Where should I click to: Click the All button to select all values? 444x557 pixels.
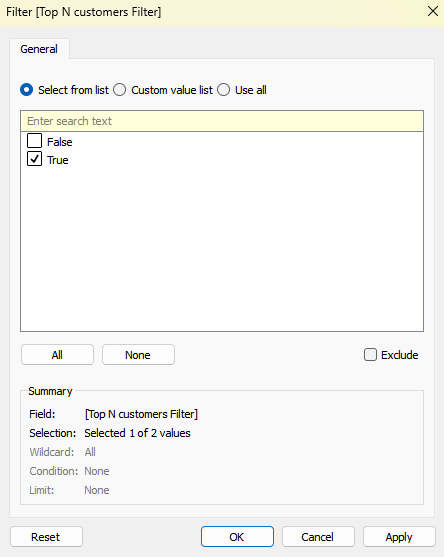click(x=57, y=355)
